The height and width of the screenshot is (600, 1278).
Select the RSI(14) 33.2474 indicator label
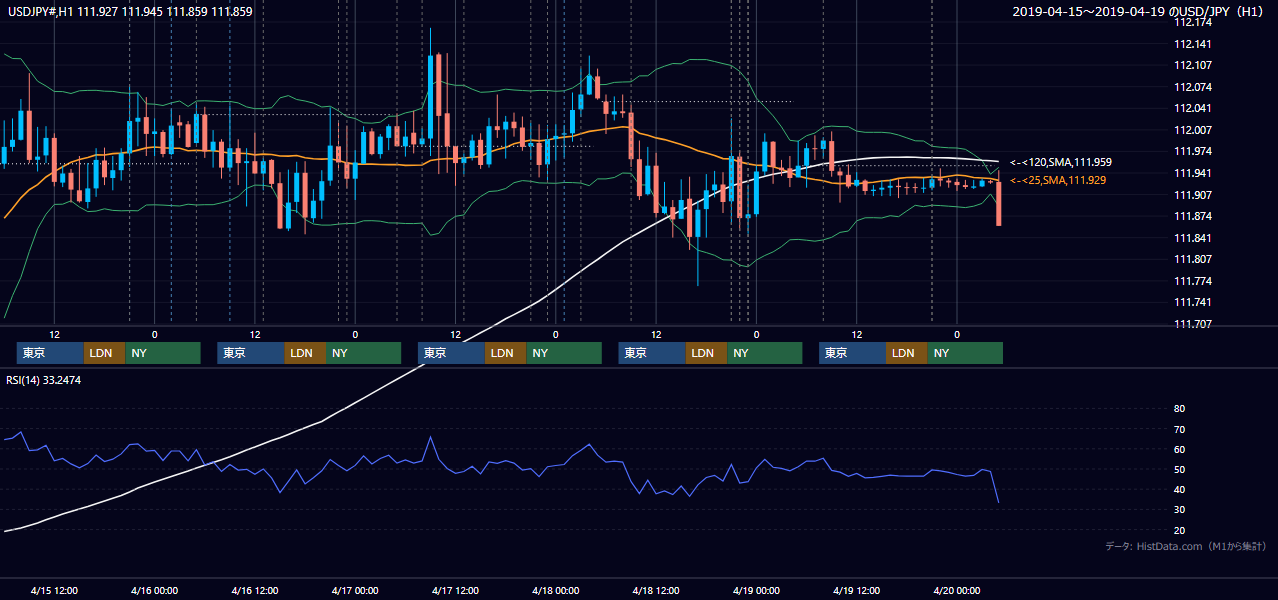coord(44,379)
